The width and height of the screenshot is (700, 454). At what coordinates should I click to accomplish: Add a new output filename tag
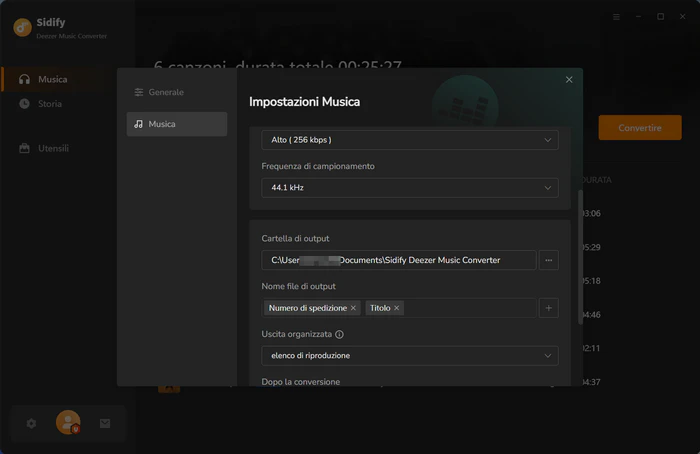click(x=549, y=308)
